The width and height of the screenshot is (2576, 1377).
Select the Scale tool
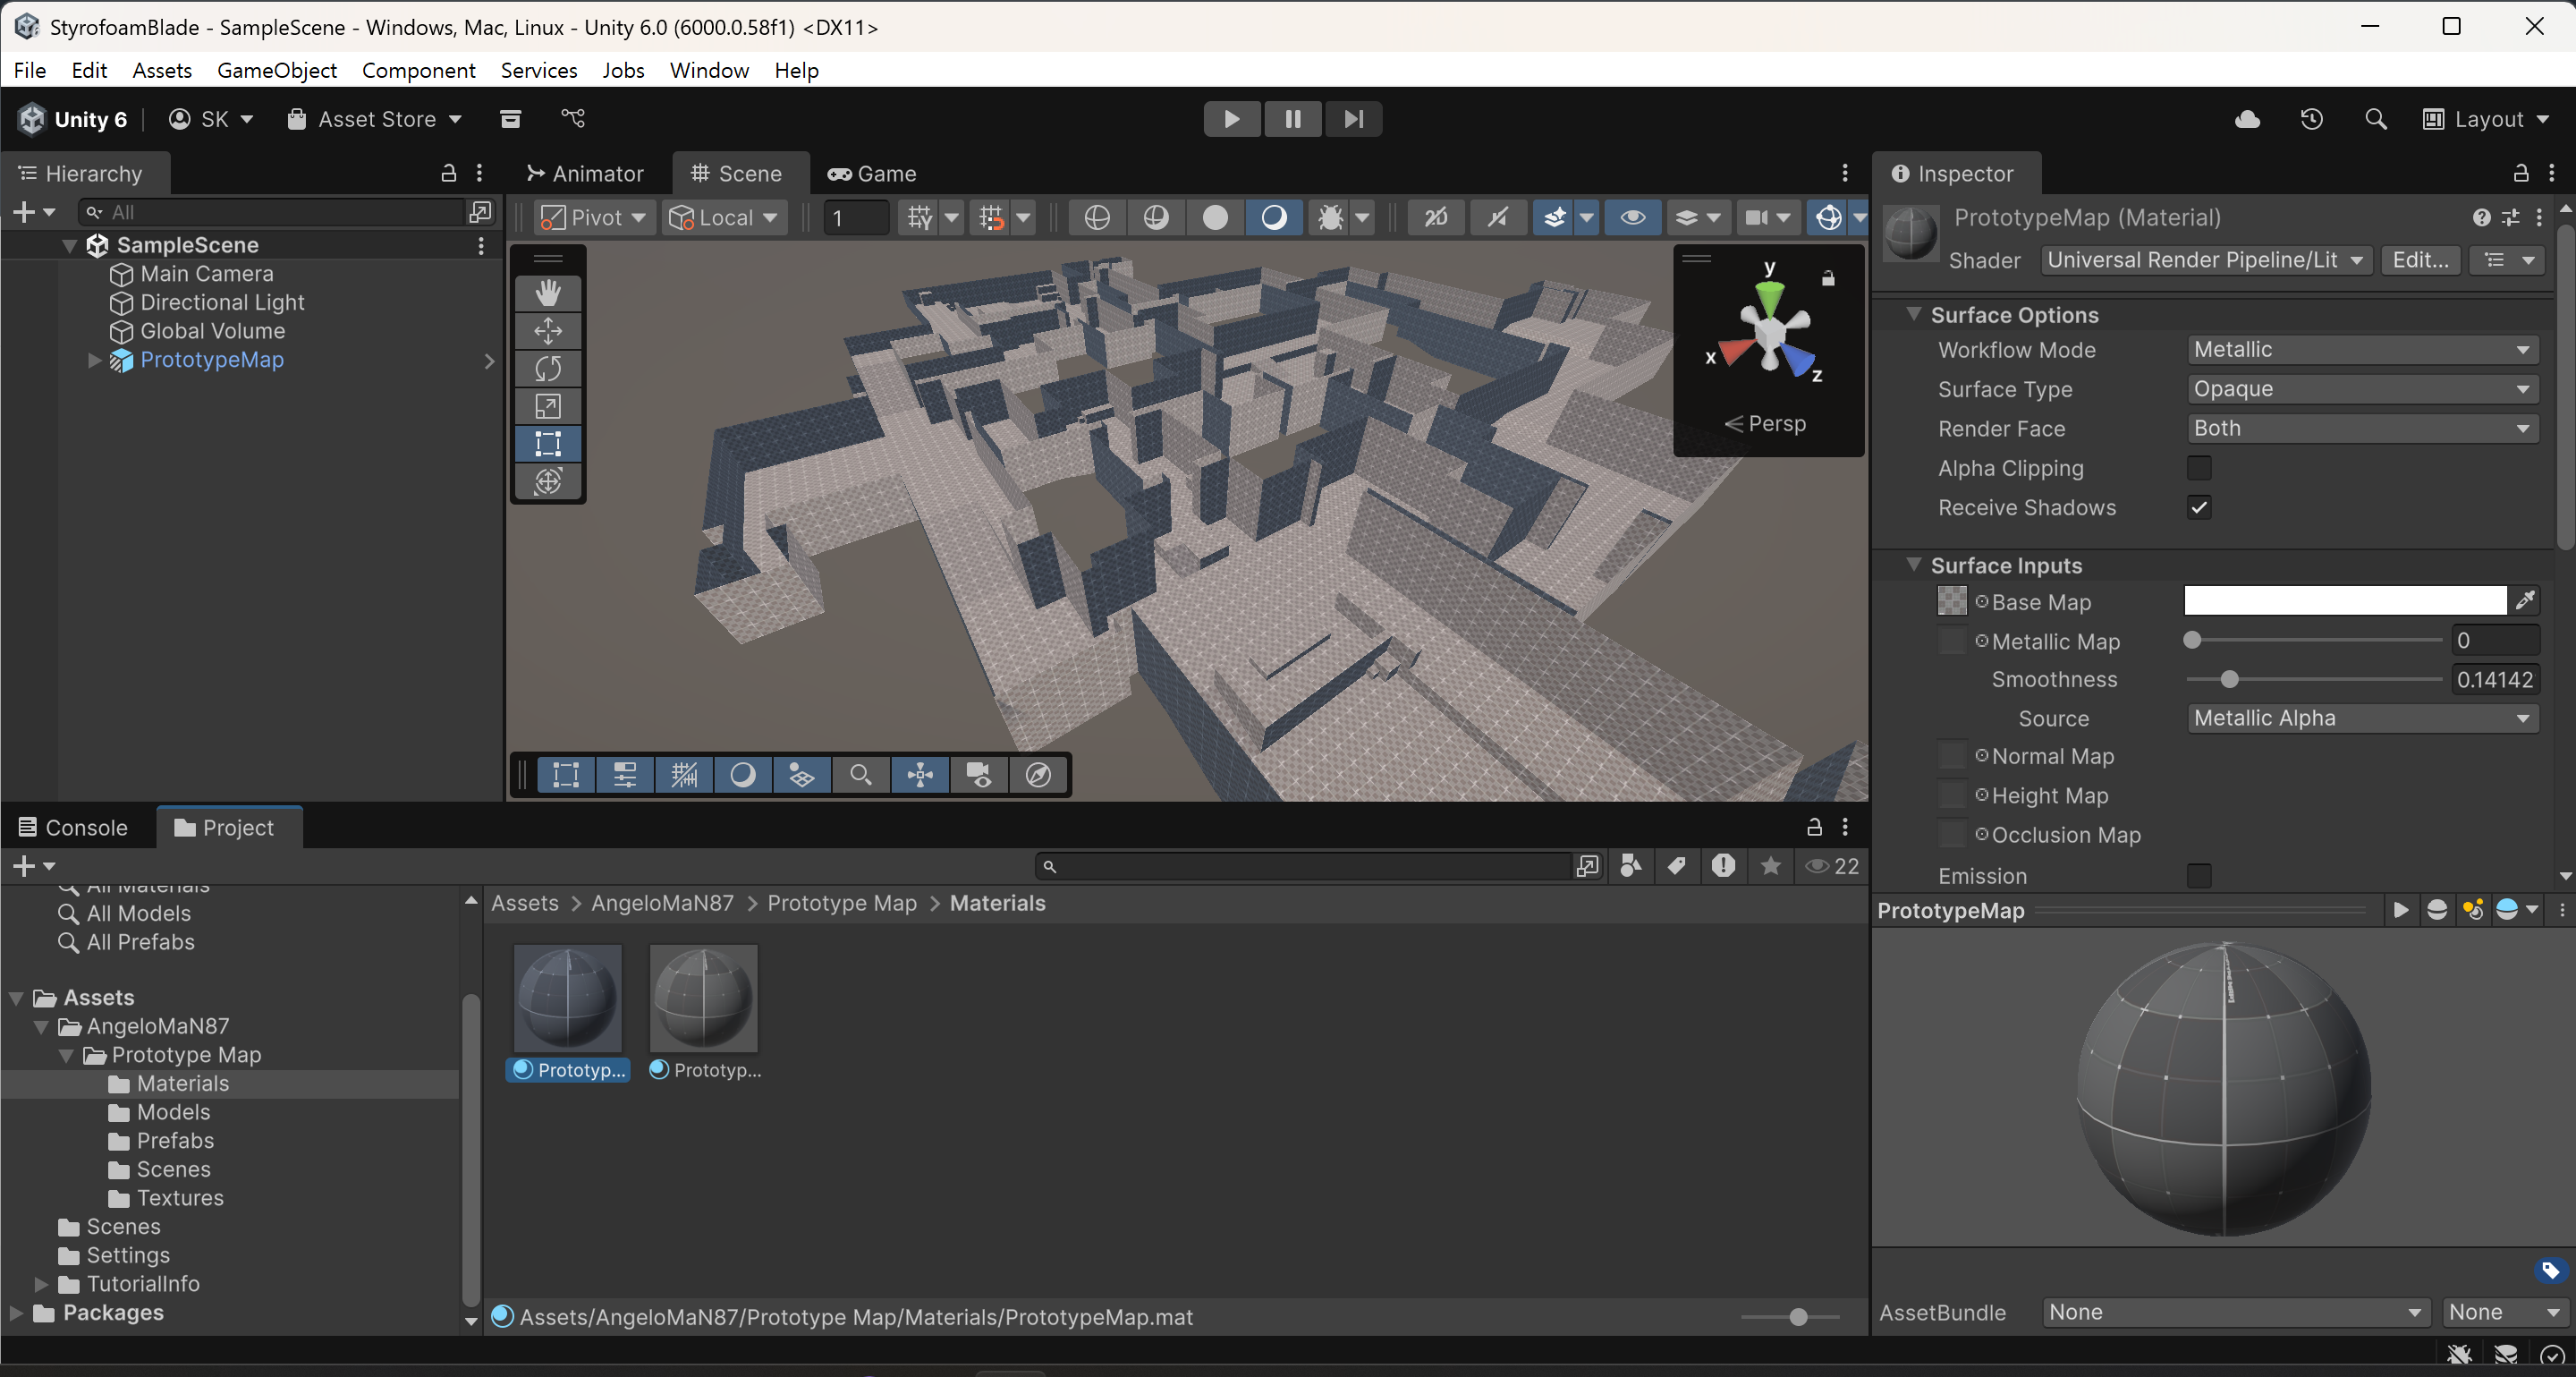[547, 406]
